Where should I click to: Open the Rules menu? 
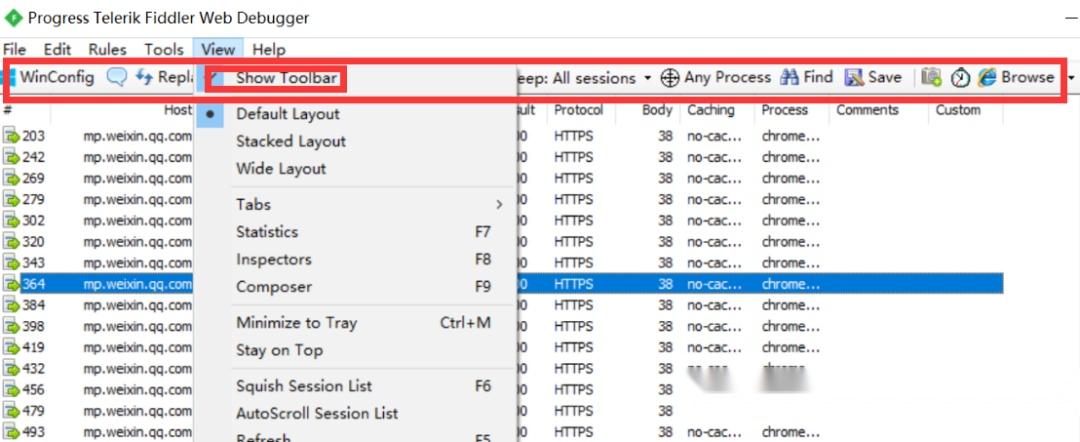(107, 50)
